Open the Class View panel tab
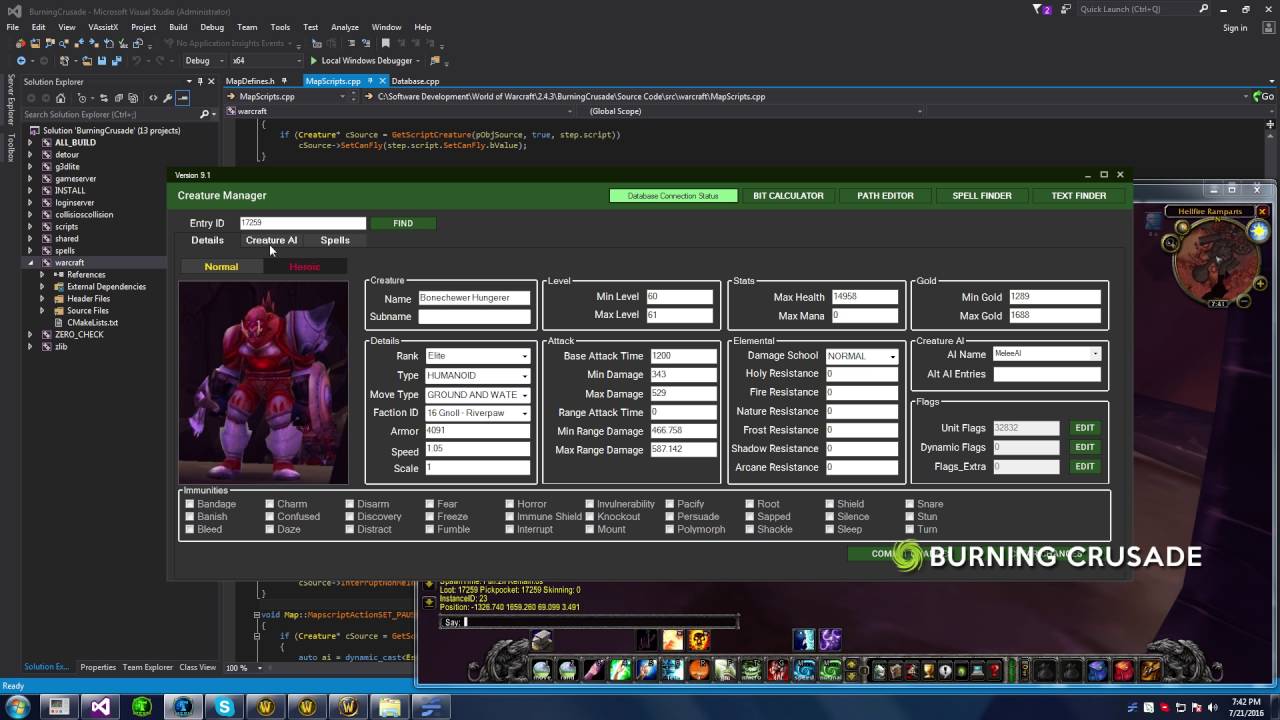 pos(197,667)
